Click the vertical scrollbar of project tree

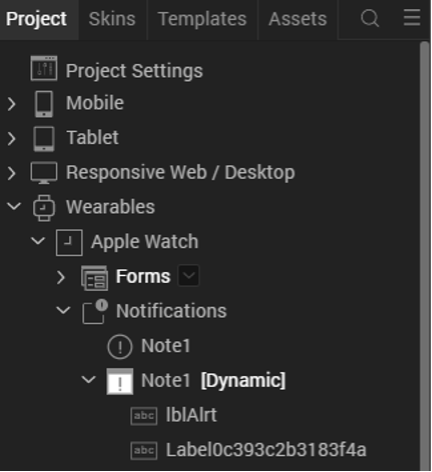[424, 256]
